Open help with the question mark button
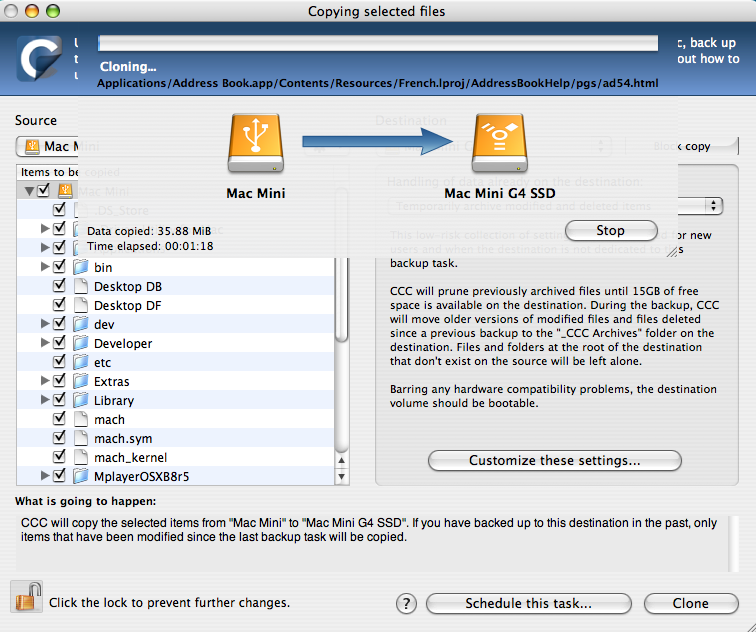This screenshot has width=756, height=632. (406, 603)
